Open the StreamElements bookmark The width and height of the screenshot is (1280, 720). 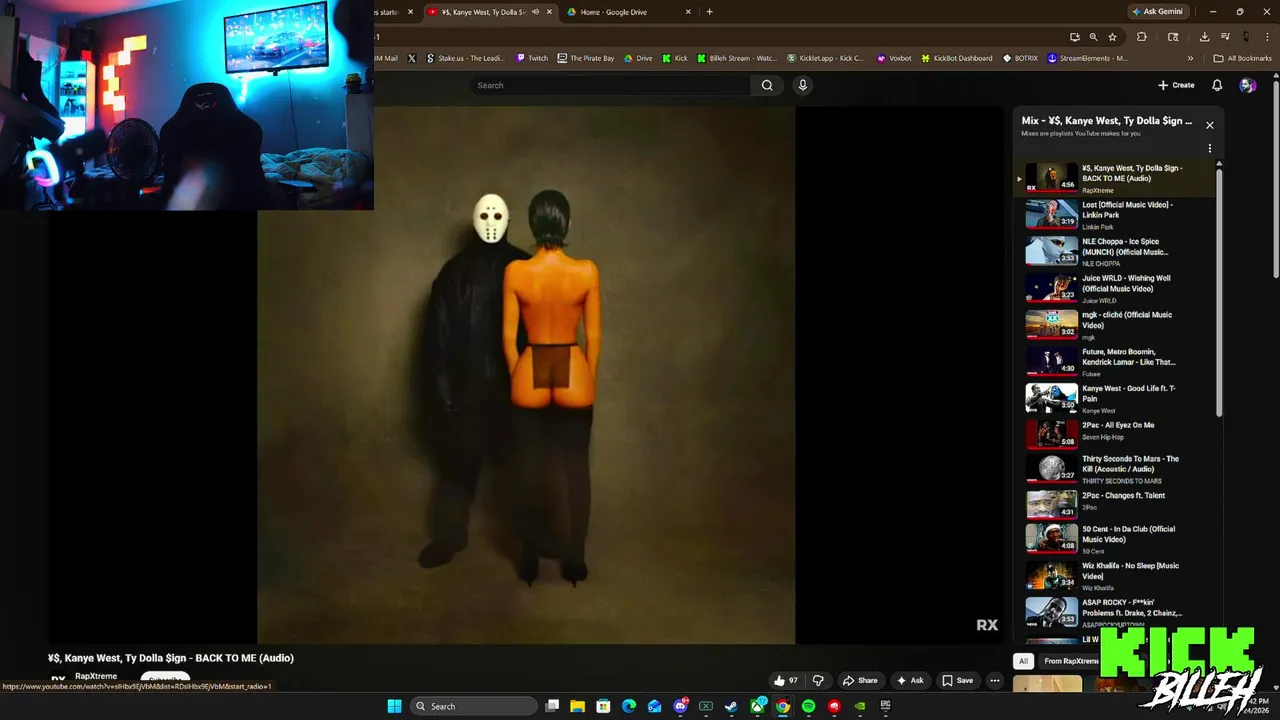1087,58
